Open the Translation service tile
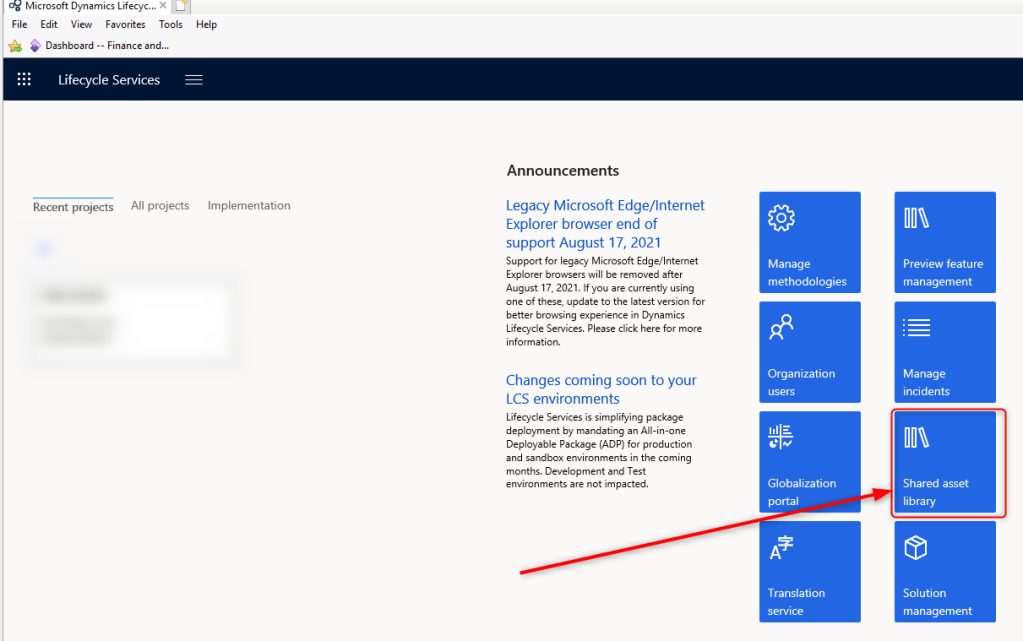Image resolution: width=1023 pixels, height=641 pixels. click(809, 571)
